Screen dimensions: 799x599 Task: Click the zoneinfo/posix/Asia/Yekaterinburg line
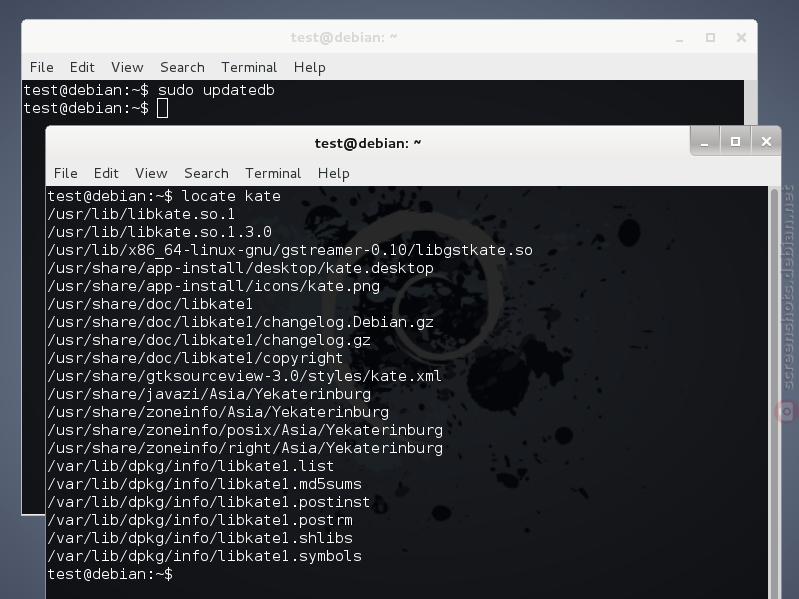(245, 430)
